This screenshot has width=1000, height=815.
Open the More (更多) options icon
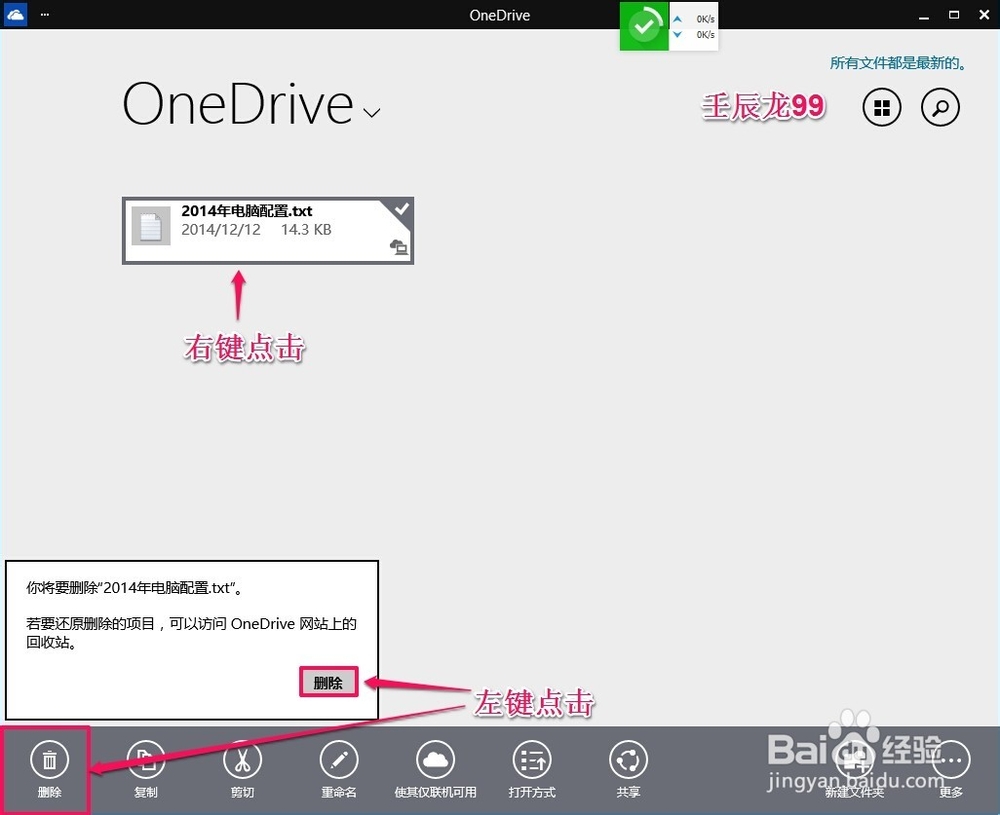[x=951, y=760]
